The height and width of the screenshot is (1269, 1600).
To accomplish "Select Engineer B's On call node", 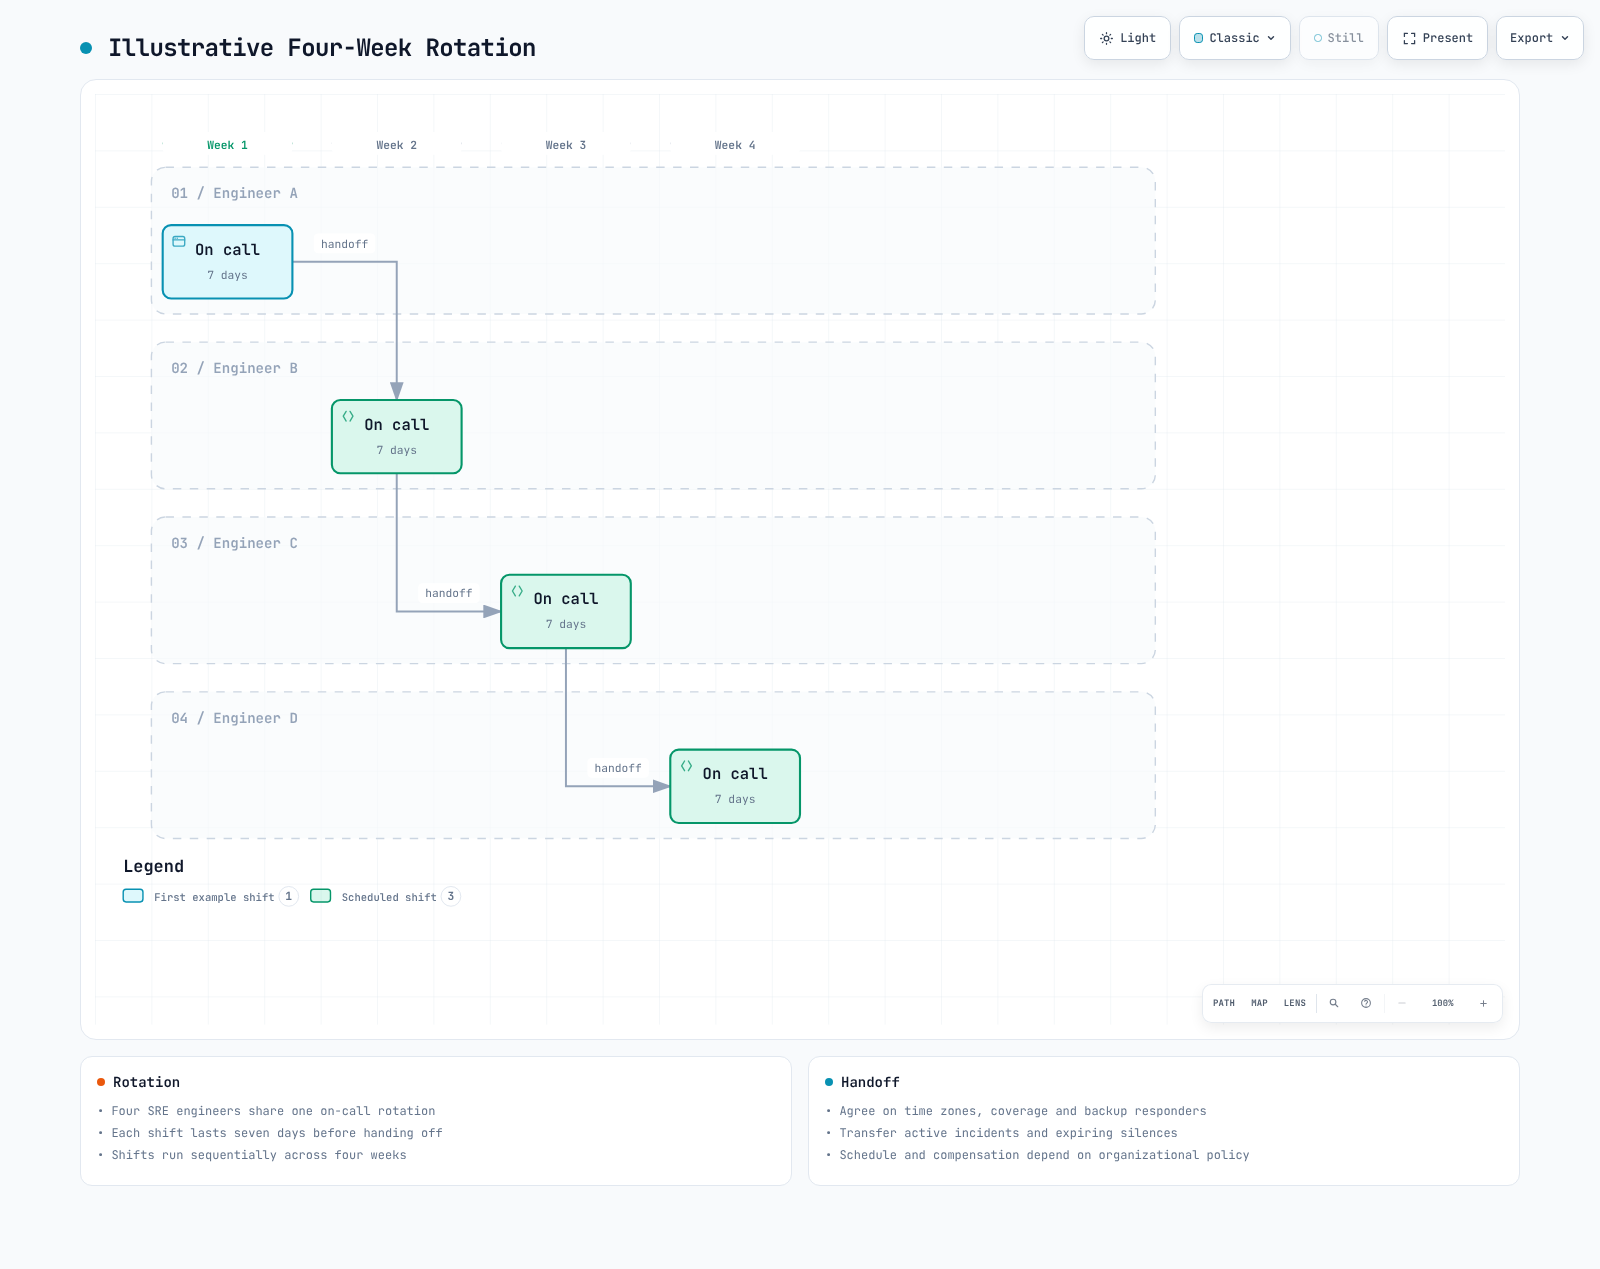I will 397,437.
